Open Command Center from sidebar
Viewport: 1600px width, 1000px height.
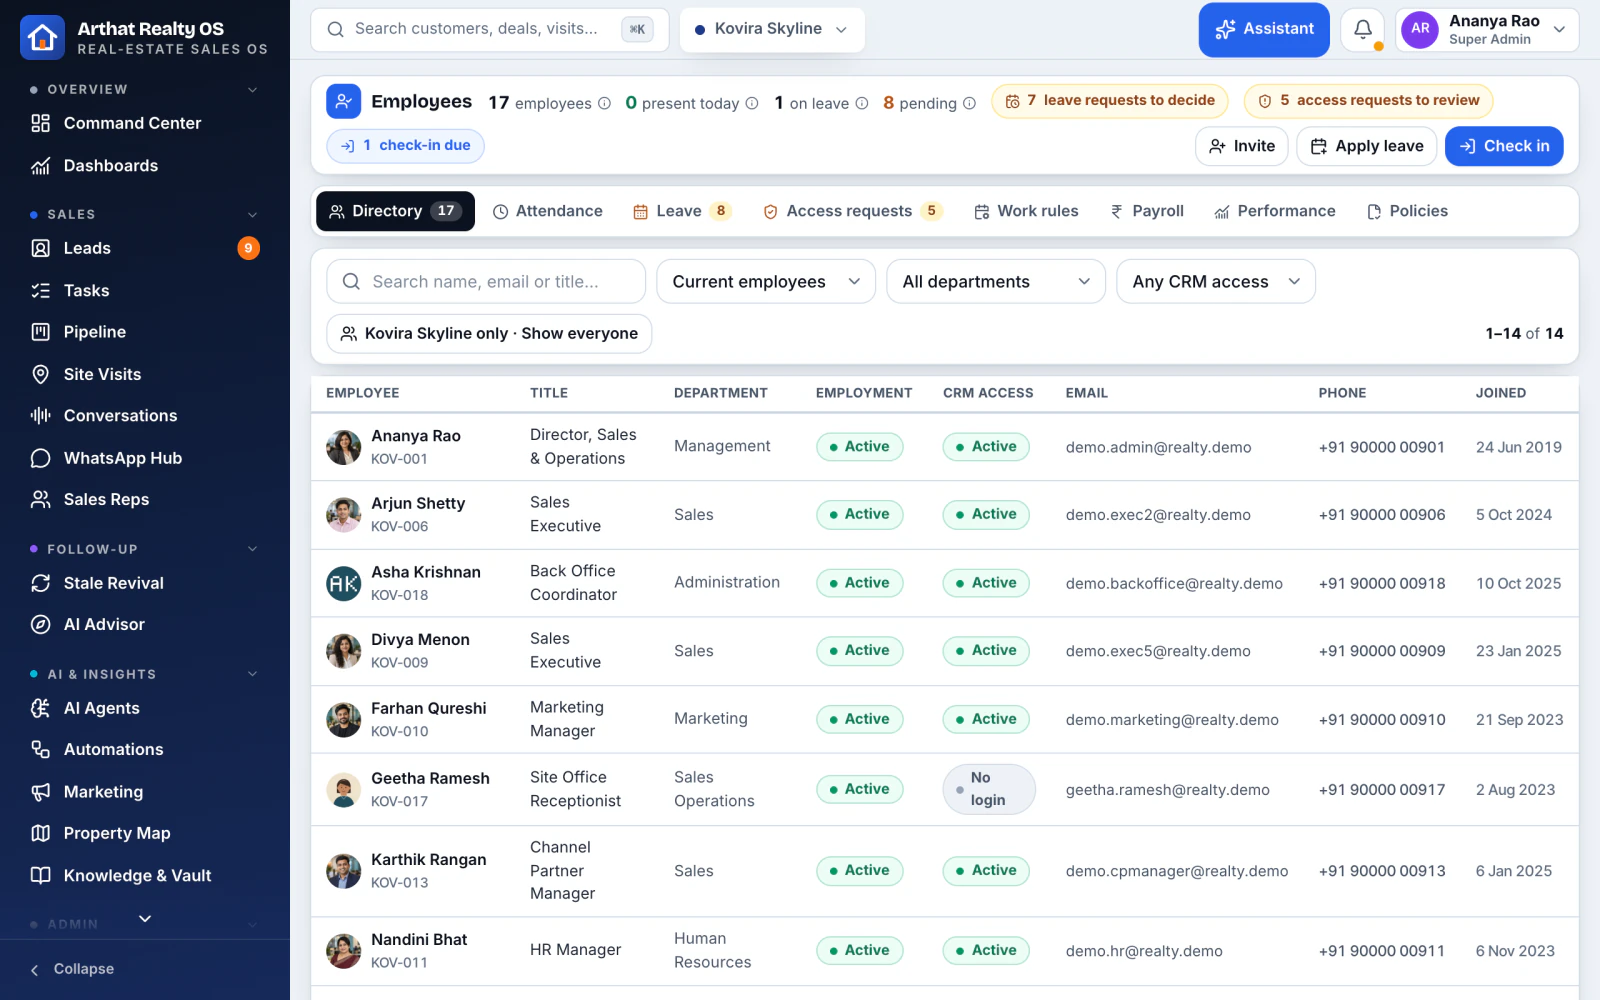pyautogui.click(x=145, y=123)
